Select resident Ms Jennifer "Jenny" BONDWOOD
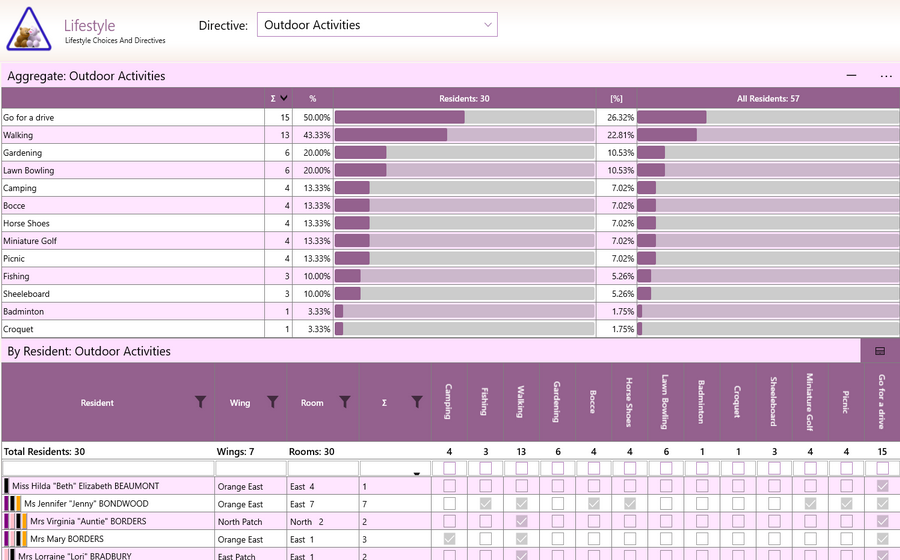900x560 pixels. pyautogui.click(x=86, y=504)
